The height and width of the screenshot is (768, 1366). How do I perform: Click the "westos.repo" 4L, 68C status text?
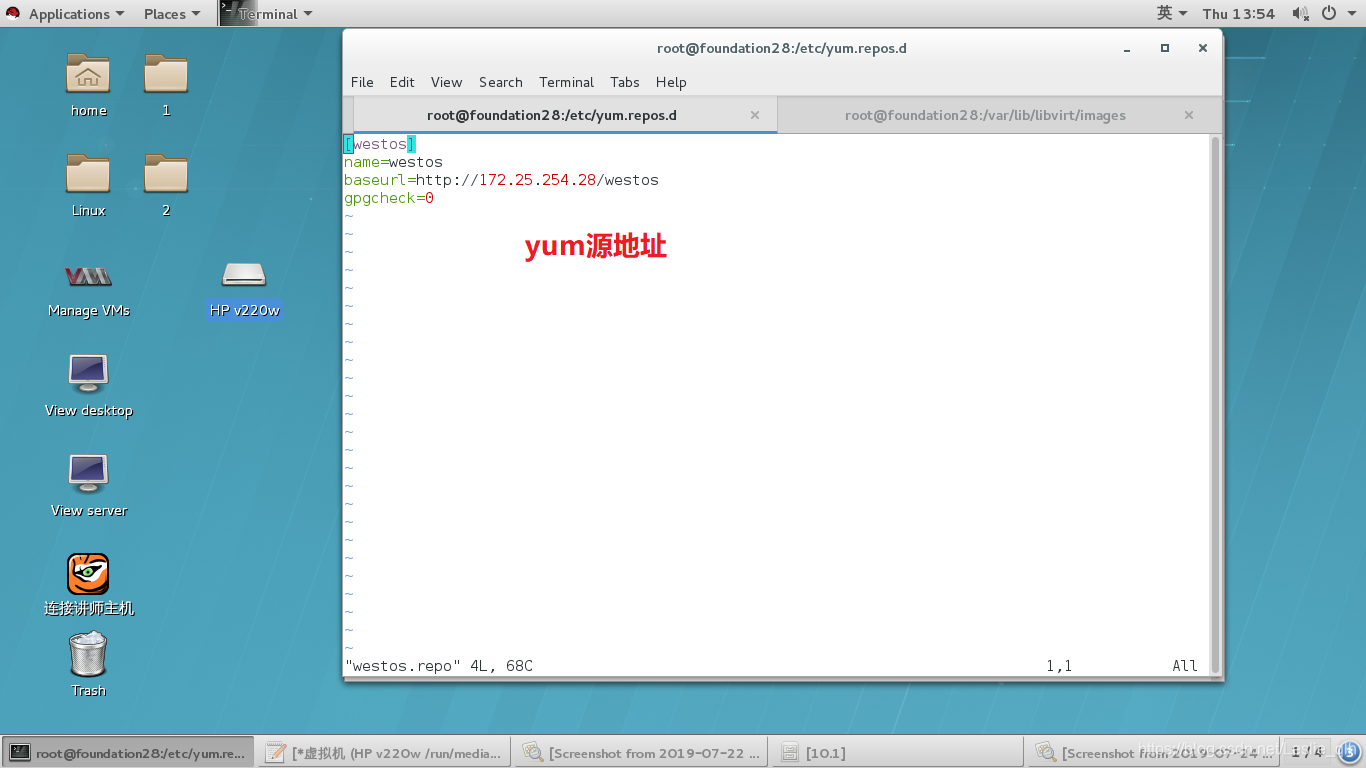[x=439, y=666]
